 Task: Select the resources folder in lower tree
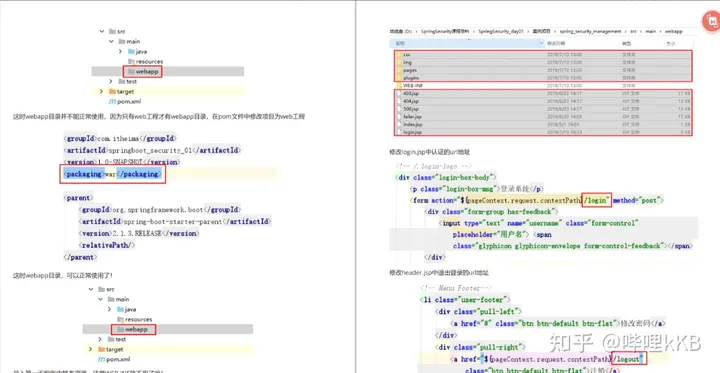coord(134,319)
